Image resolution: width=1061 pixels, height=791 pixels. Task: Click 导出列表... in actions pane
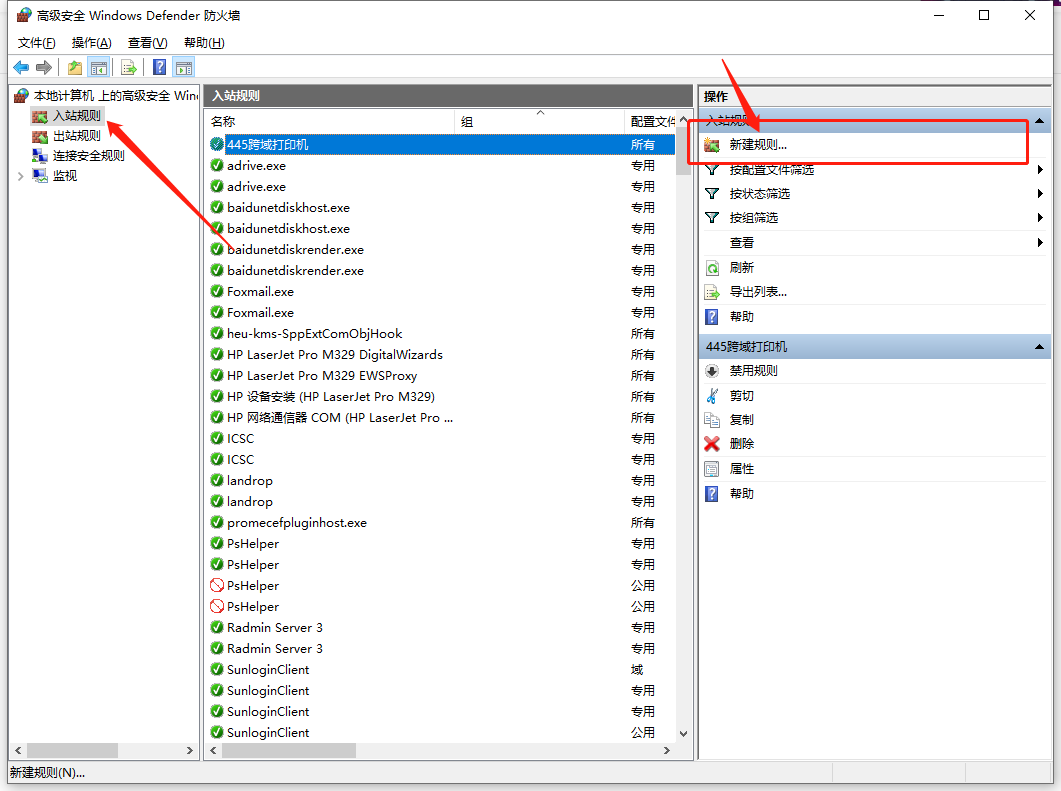(x=758, y=292)
